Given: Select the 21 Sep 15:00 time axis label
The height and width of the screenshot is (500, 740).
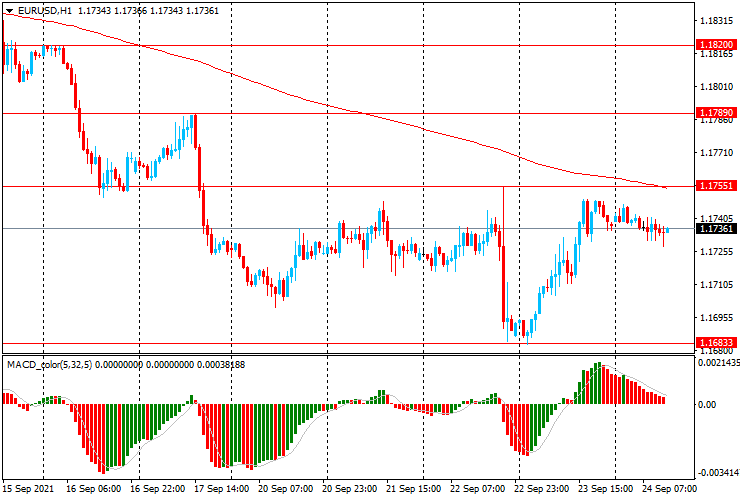Looking at the screenshot, I should (414, 489).
